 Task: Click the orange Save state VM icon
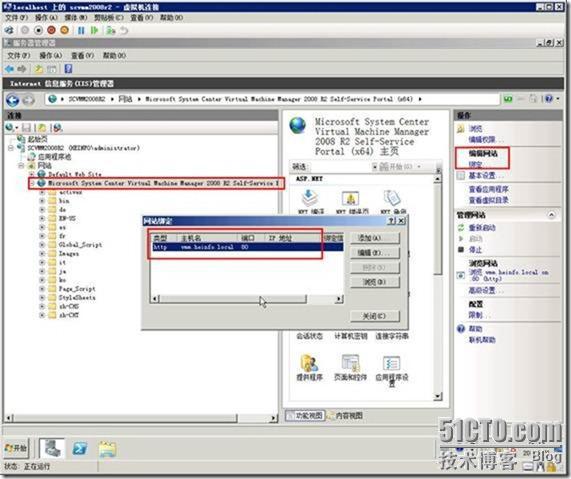click(x=64, y=30)
